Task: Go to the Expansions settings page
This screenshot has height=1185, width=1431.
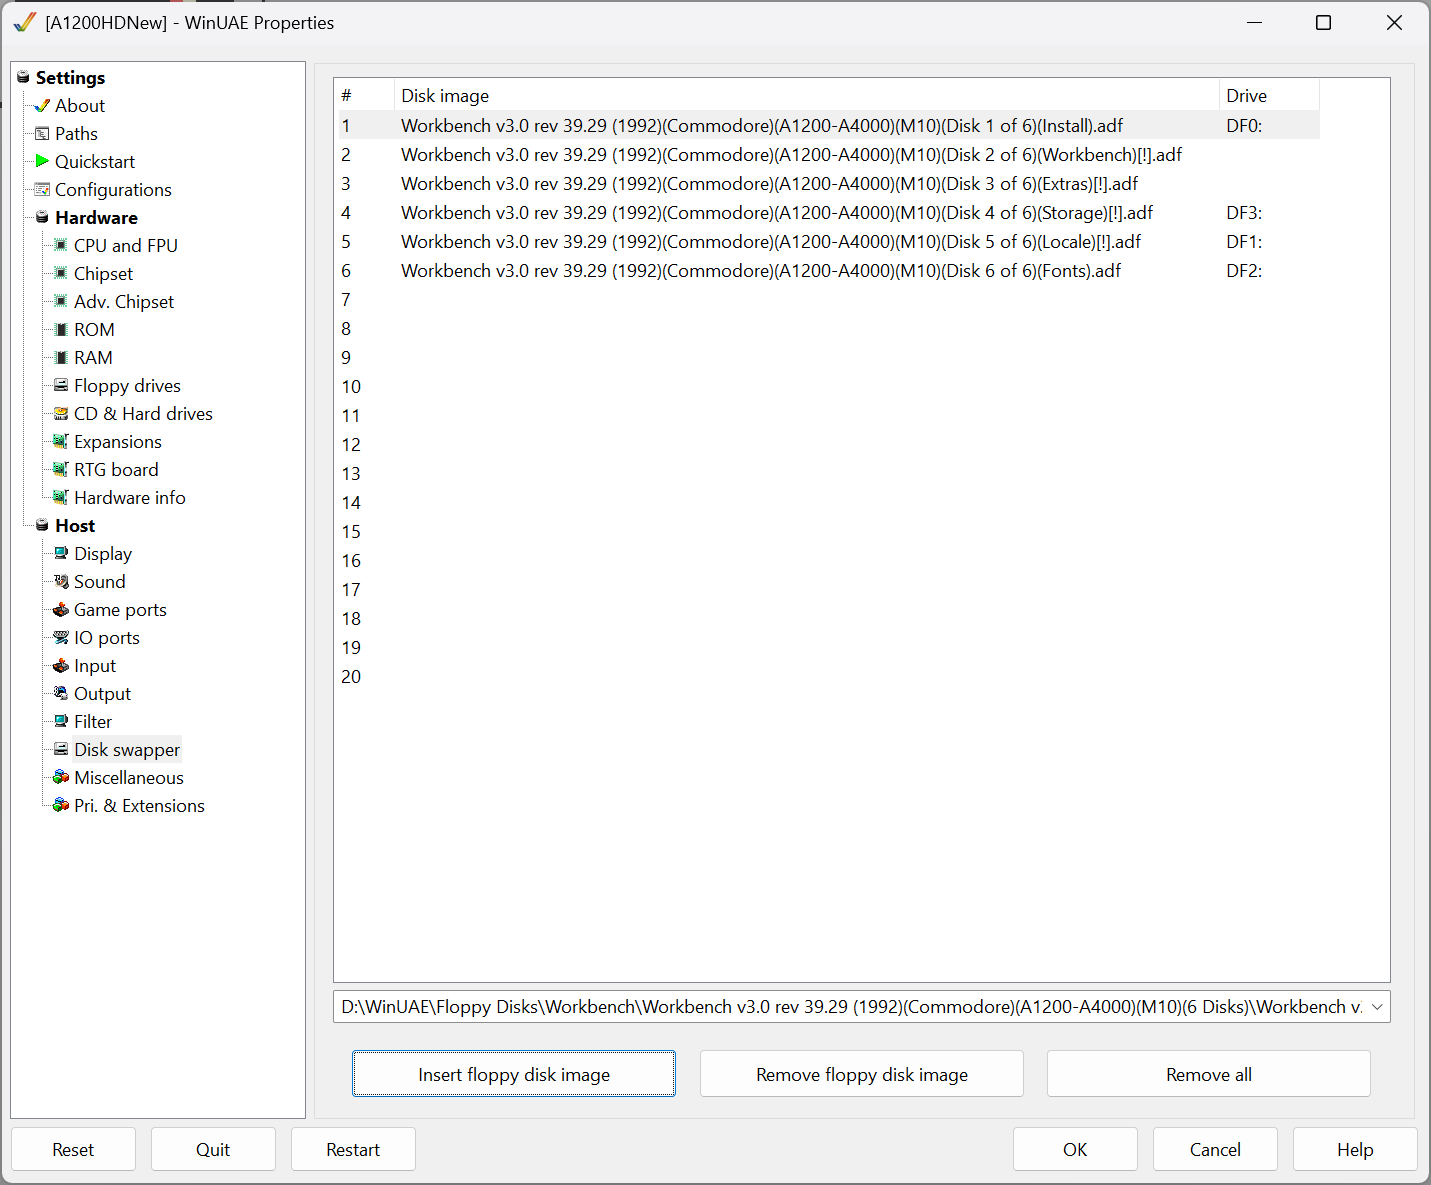Action: [x=117, y=441]
